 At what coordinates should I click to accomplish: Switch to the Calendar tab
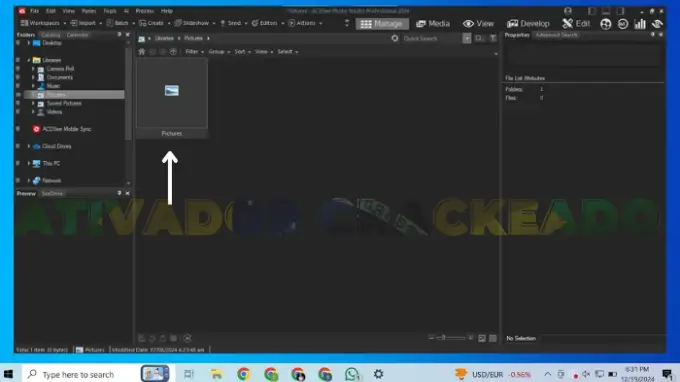click(x=78, y=35)
